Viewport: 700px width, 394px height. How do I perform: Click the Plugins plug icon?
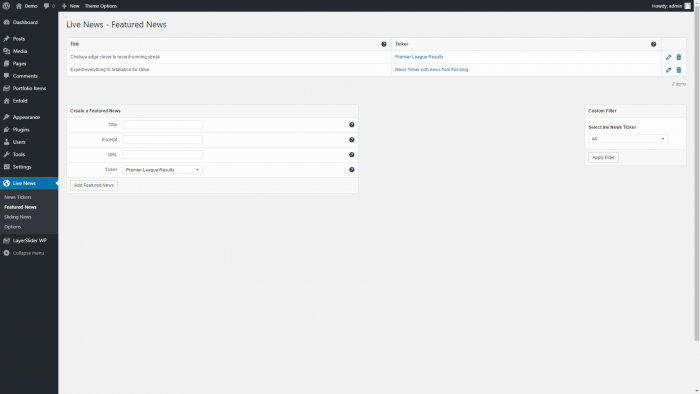tap(6, 129)
